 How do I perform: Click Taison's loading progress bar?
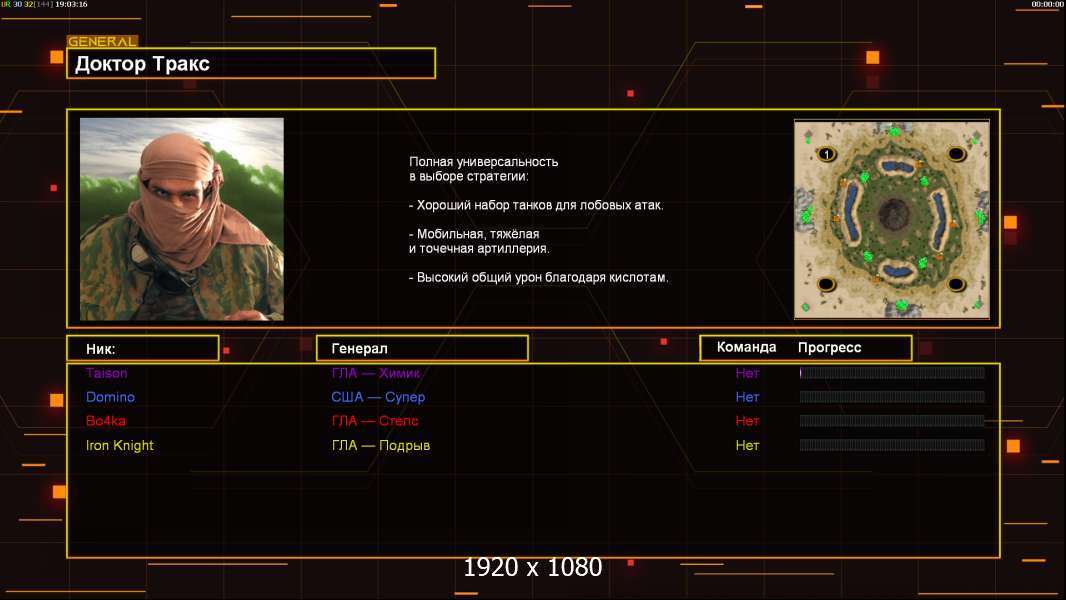point(892,372)
